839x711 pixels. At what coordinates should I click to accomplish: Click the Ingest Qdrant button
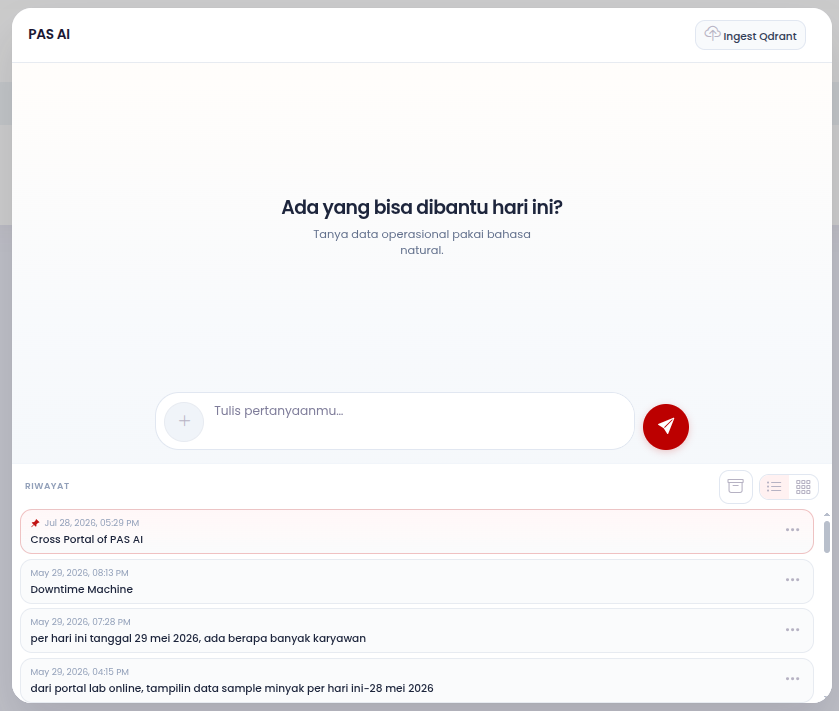750,35
